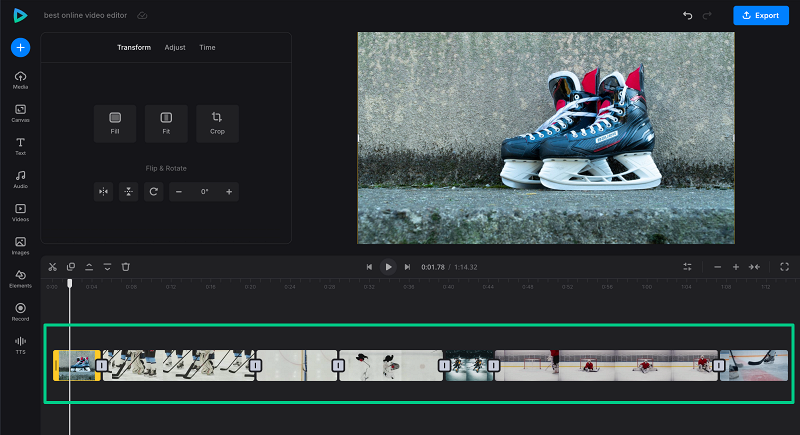This screenshot has height=435, width=800.
Task: Export the video project
Action: tap(761, 15)
